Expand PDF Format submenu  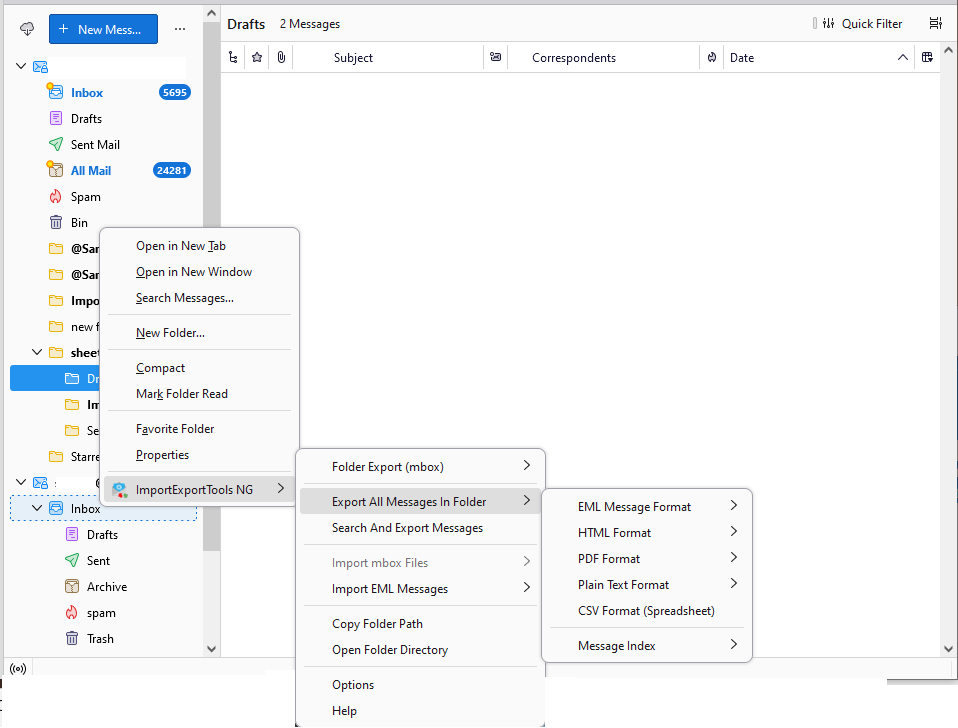647,559
